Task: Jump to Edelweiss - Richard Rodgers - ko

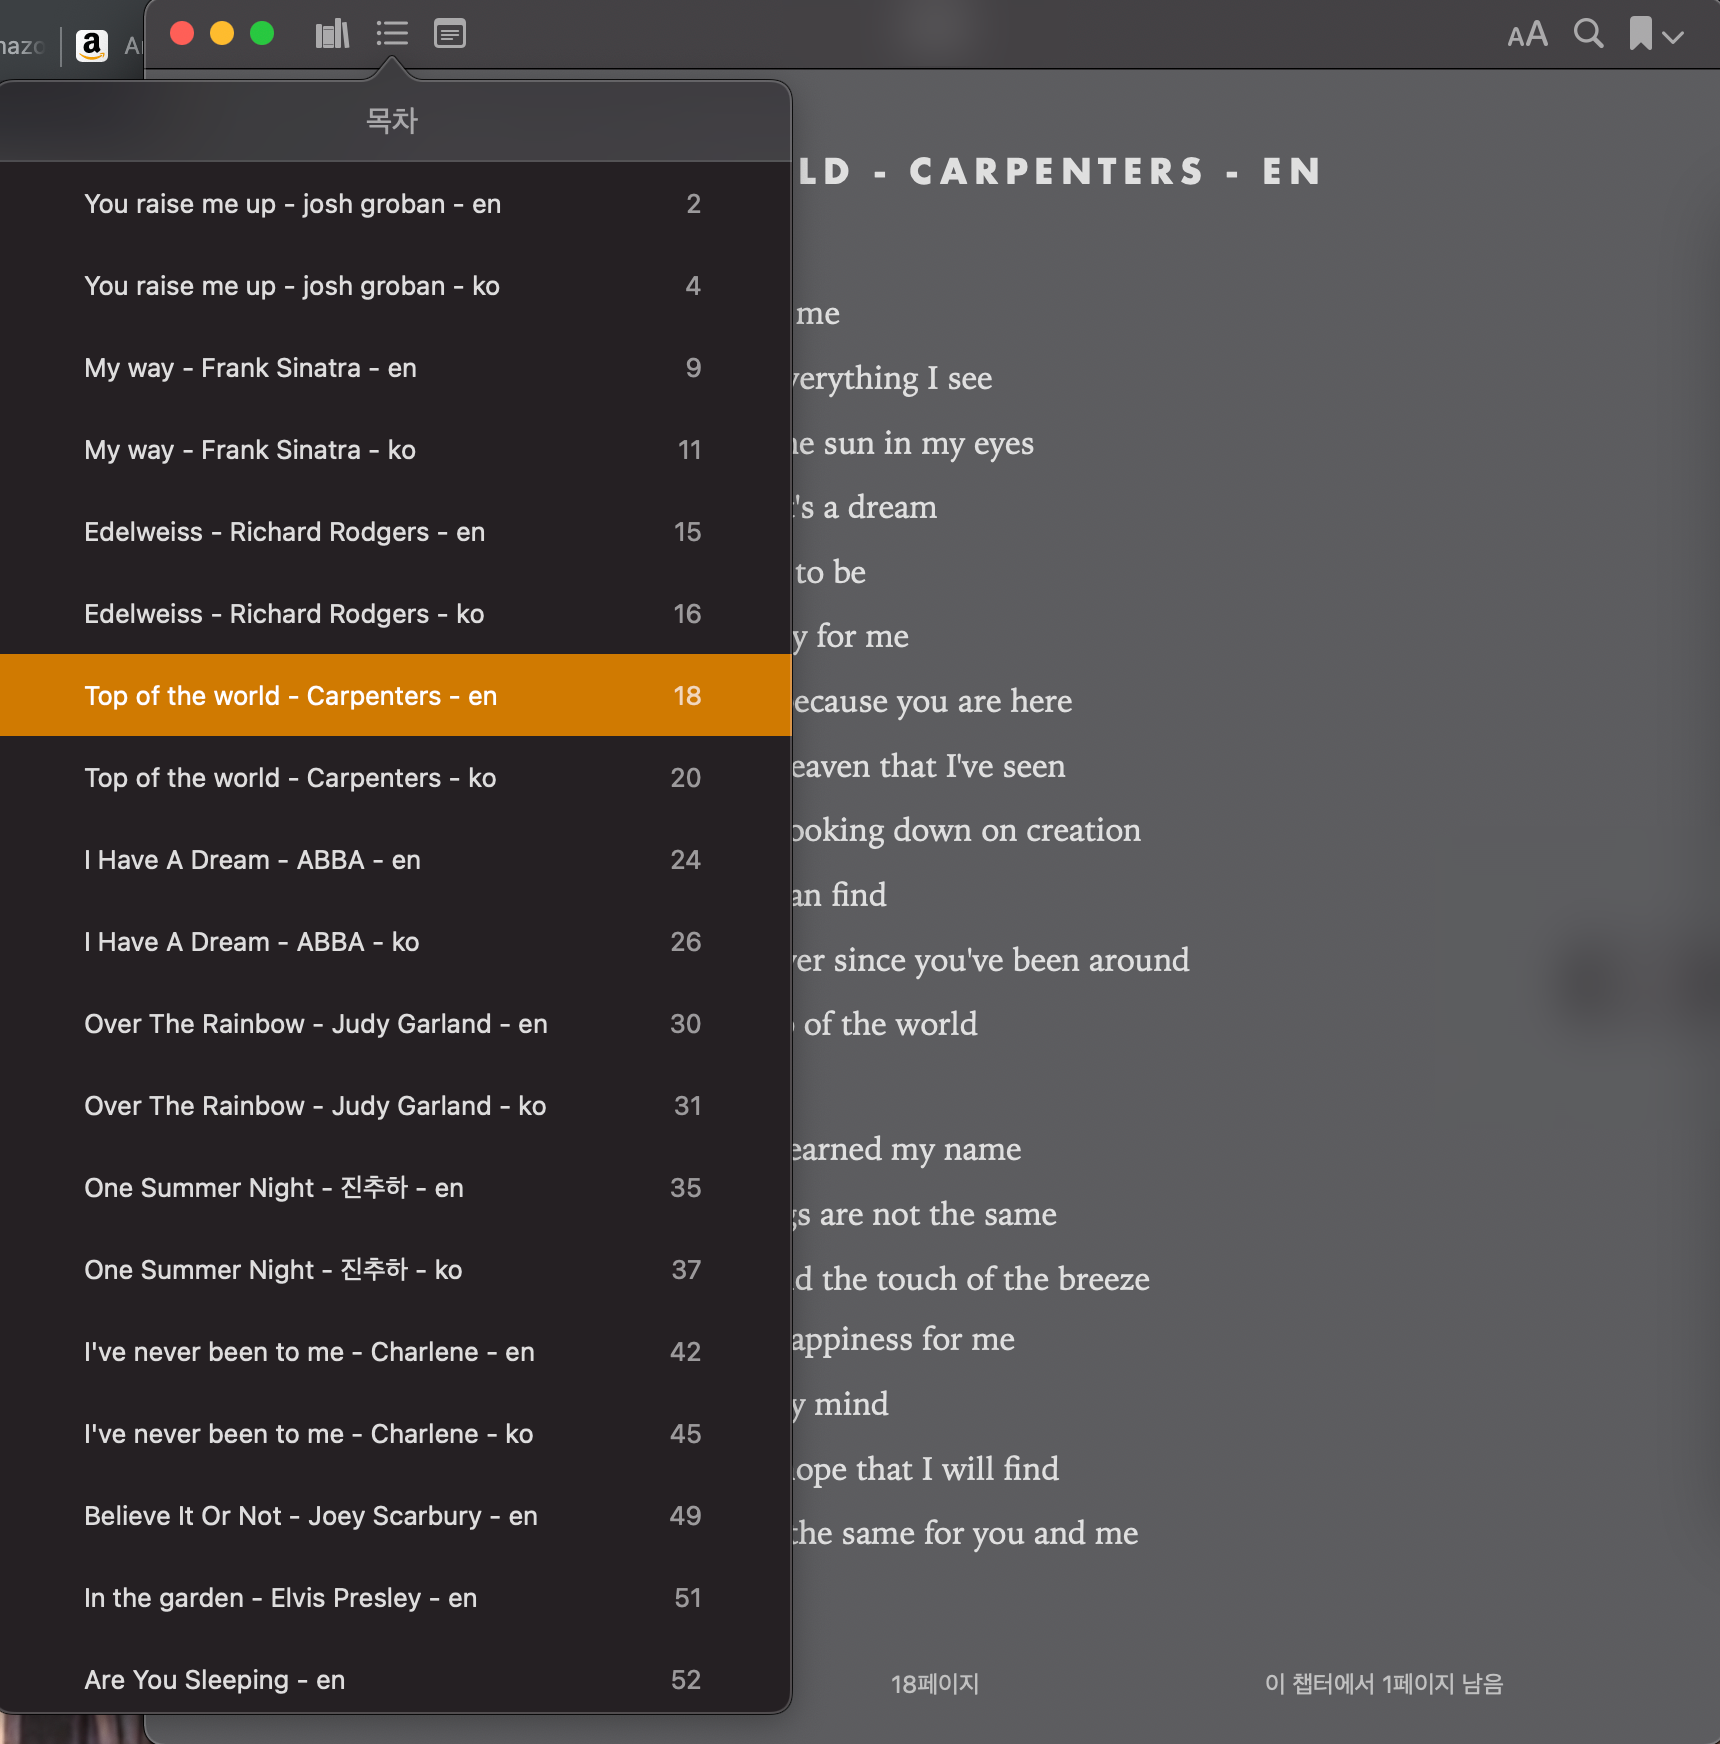Action: (x=395, y=614)
